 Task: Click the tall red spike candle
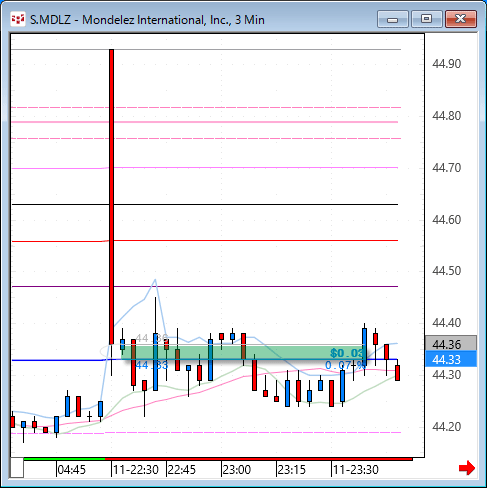point(111,197)
